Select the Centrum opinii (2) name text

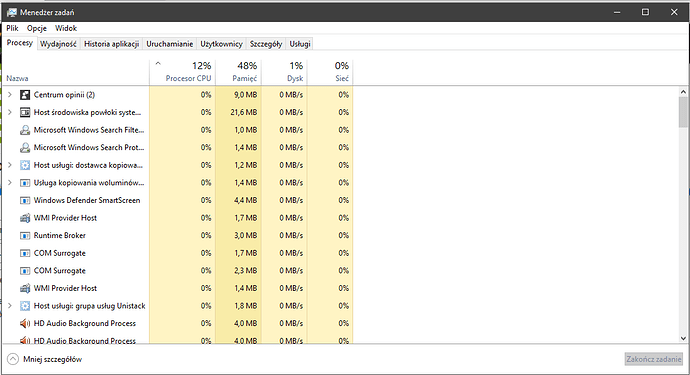(64, 95)
